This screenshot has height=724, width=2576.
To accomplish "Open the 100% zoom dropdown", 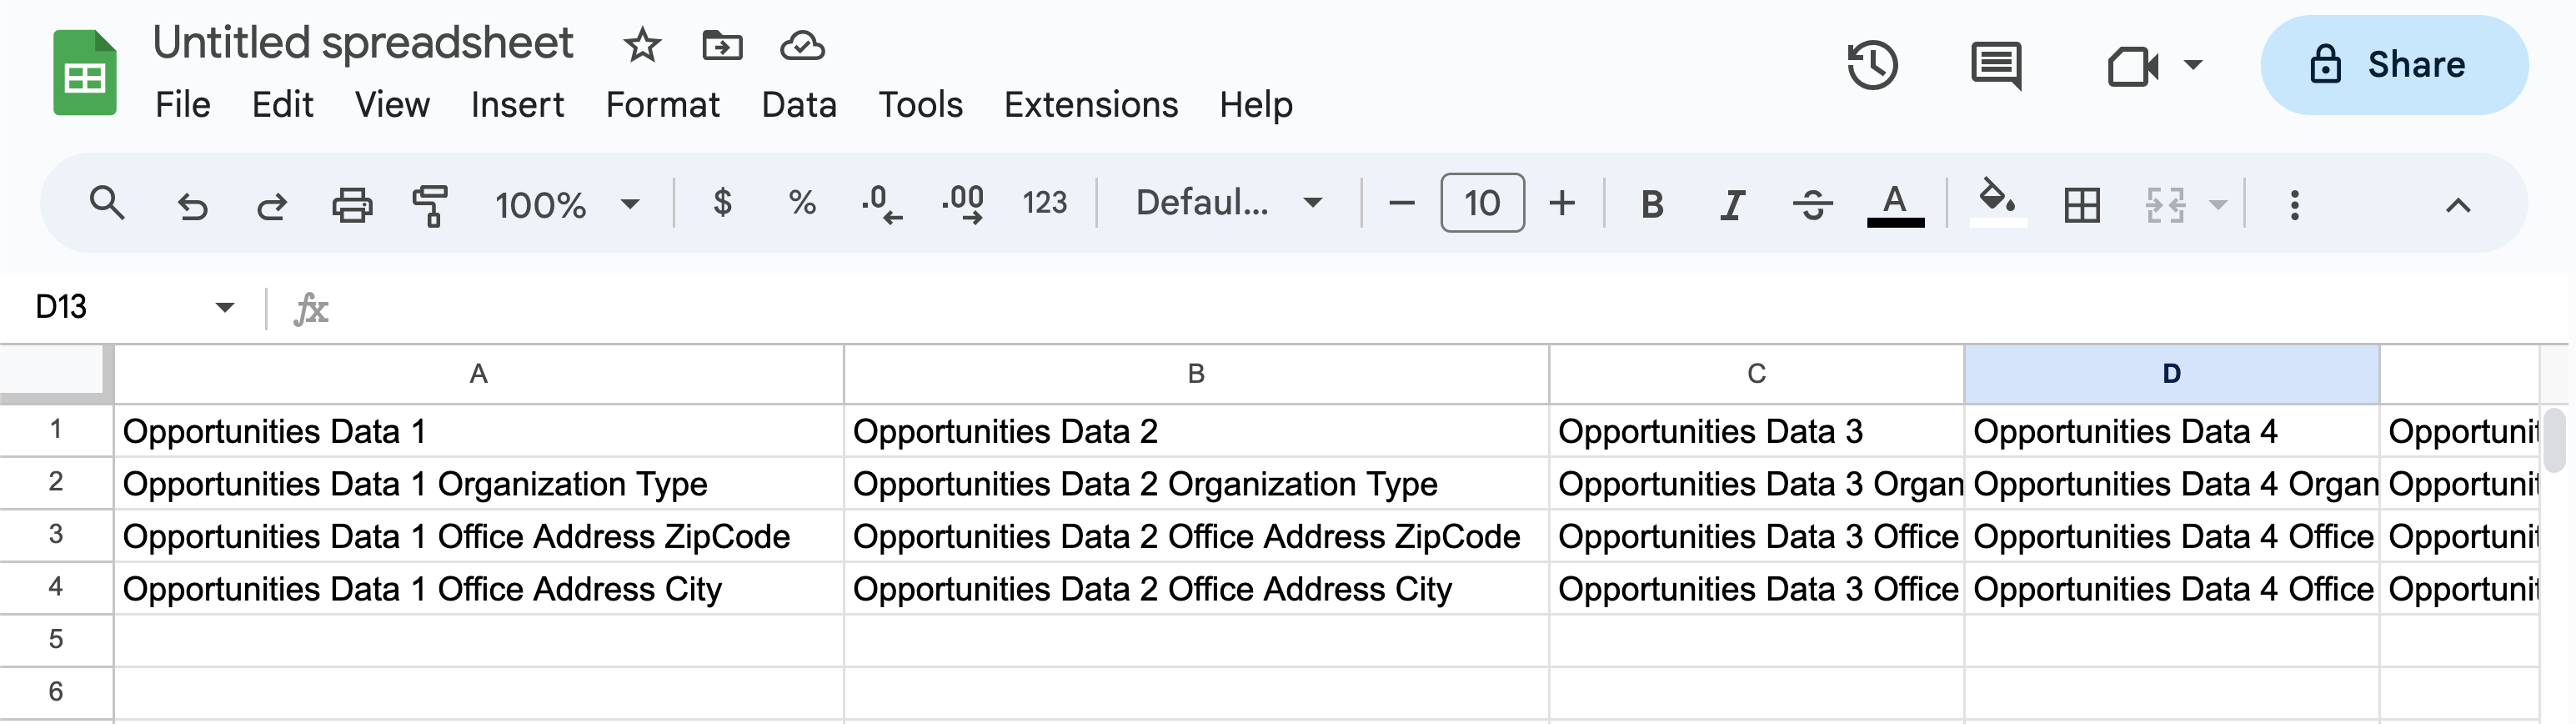I will click(x=566, y=205).
